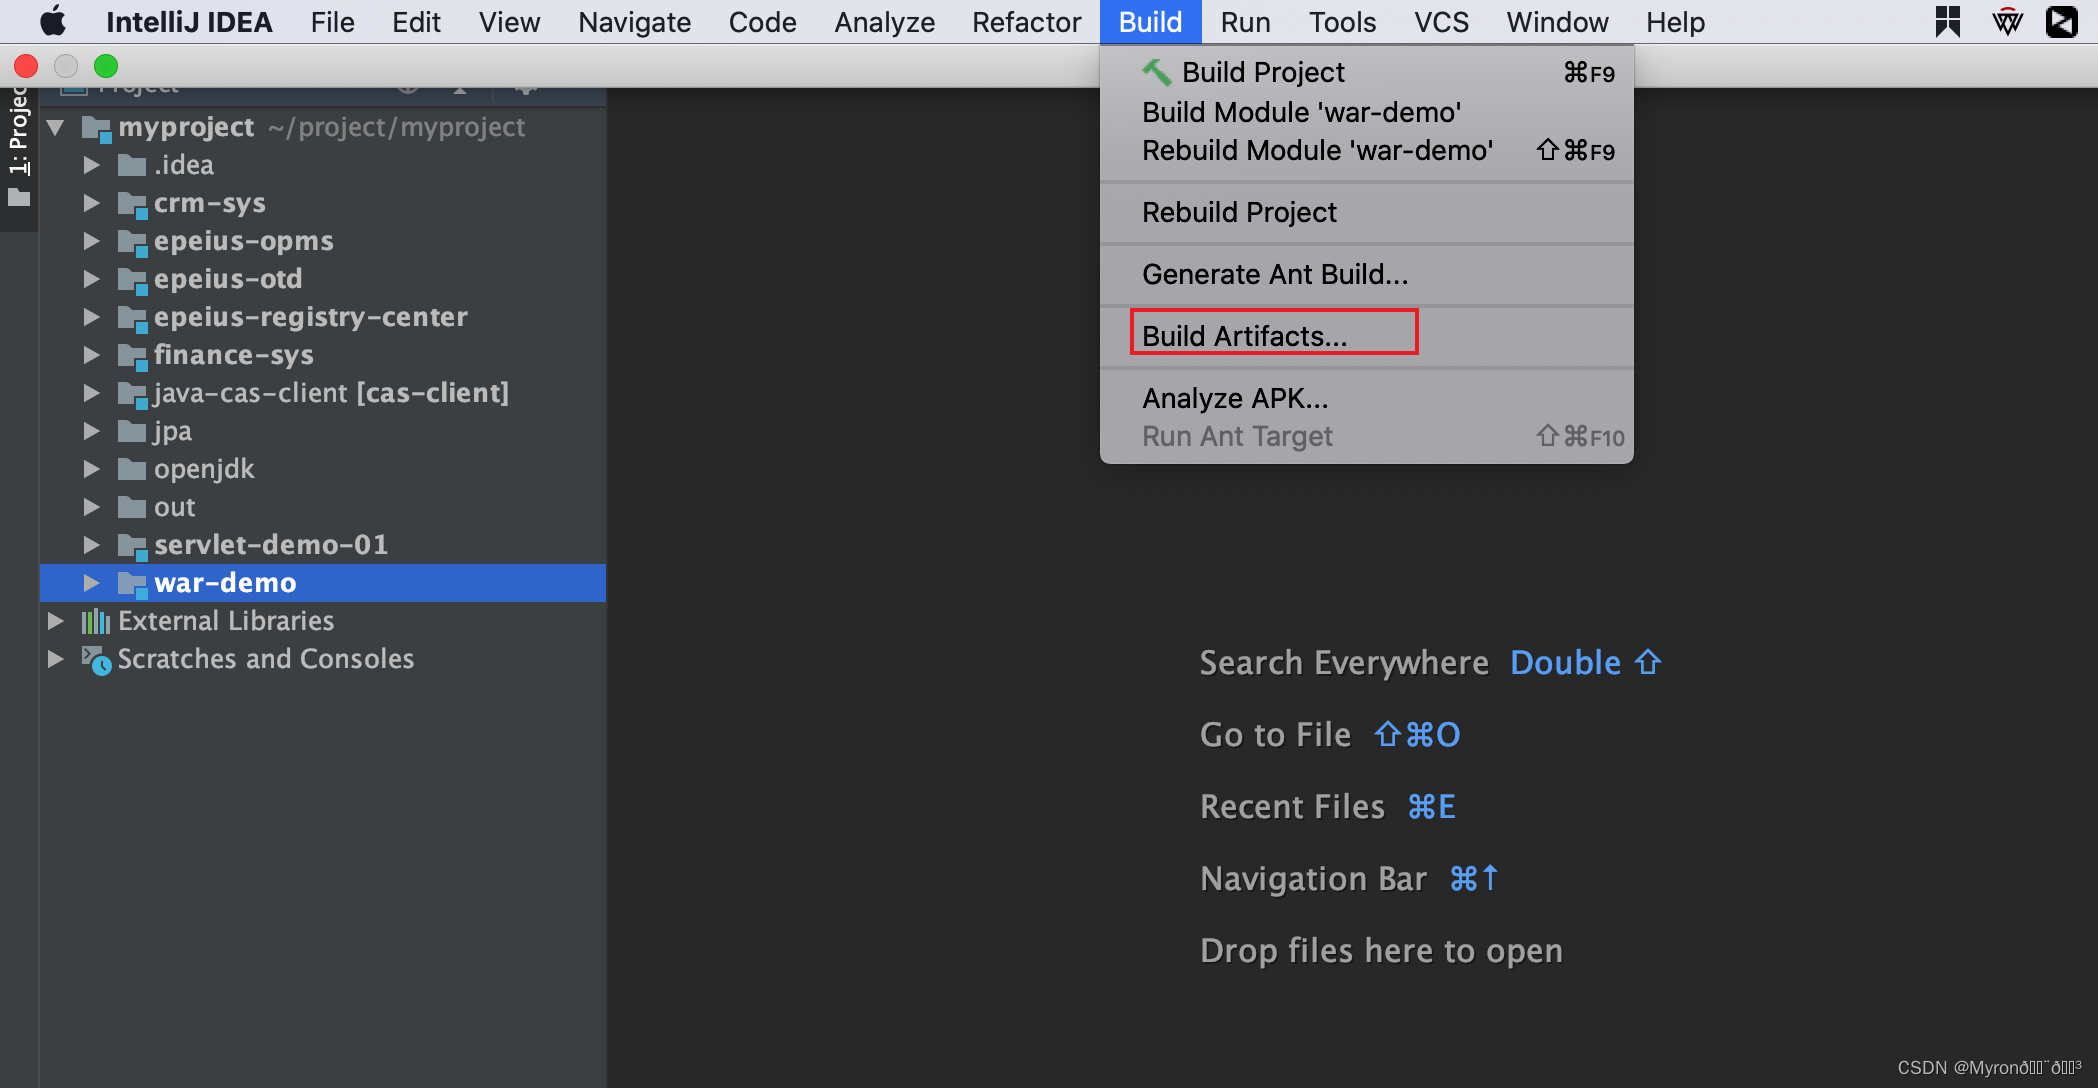Click the Build Project hammer icon
Screen dimensions: 2098x1088
click(1156, 72)
